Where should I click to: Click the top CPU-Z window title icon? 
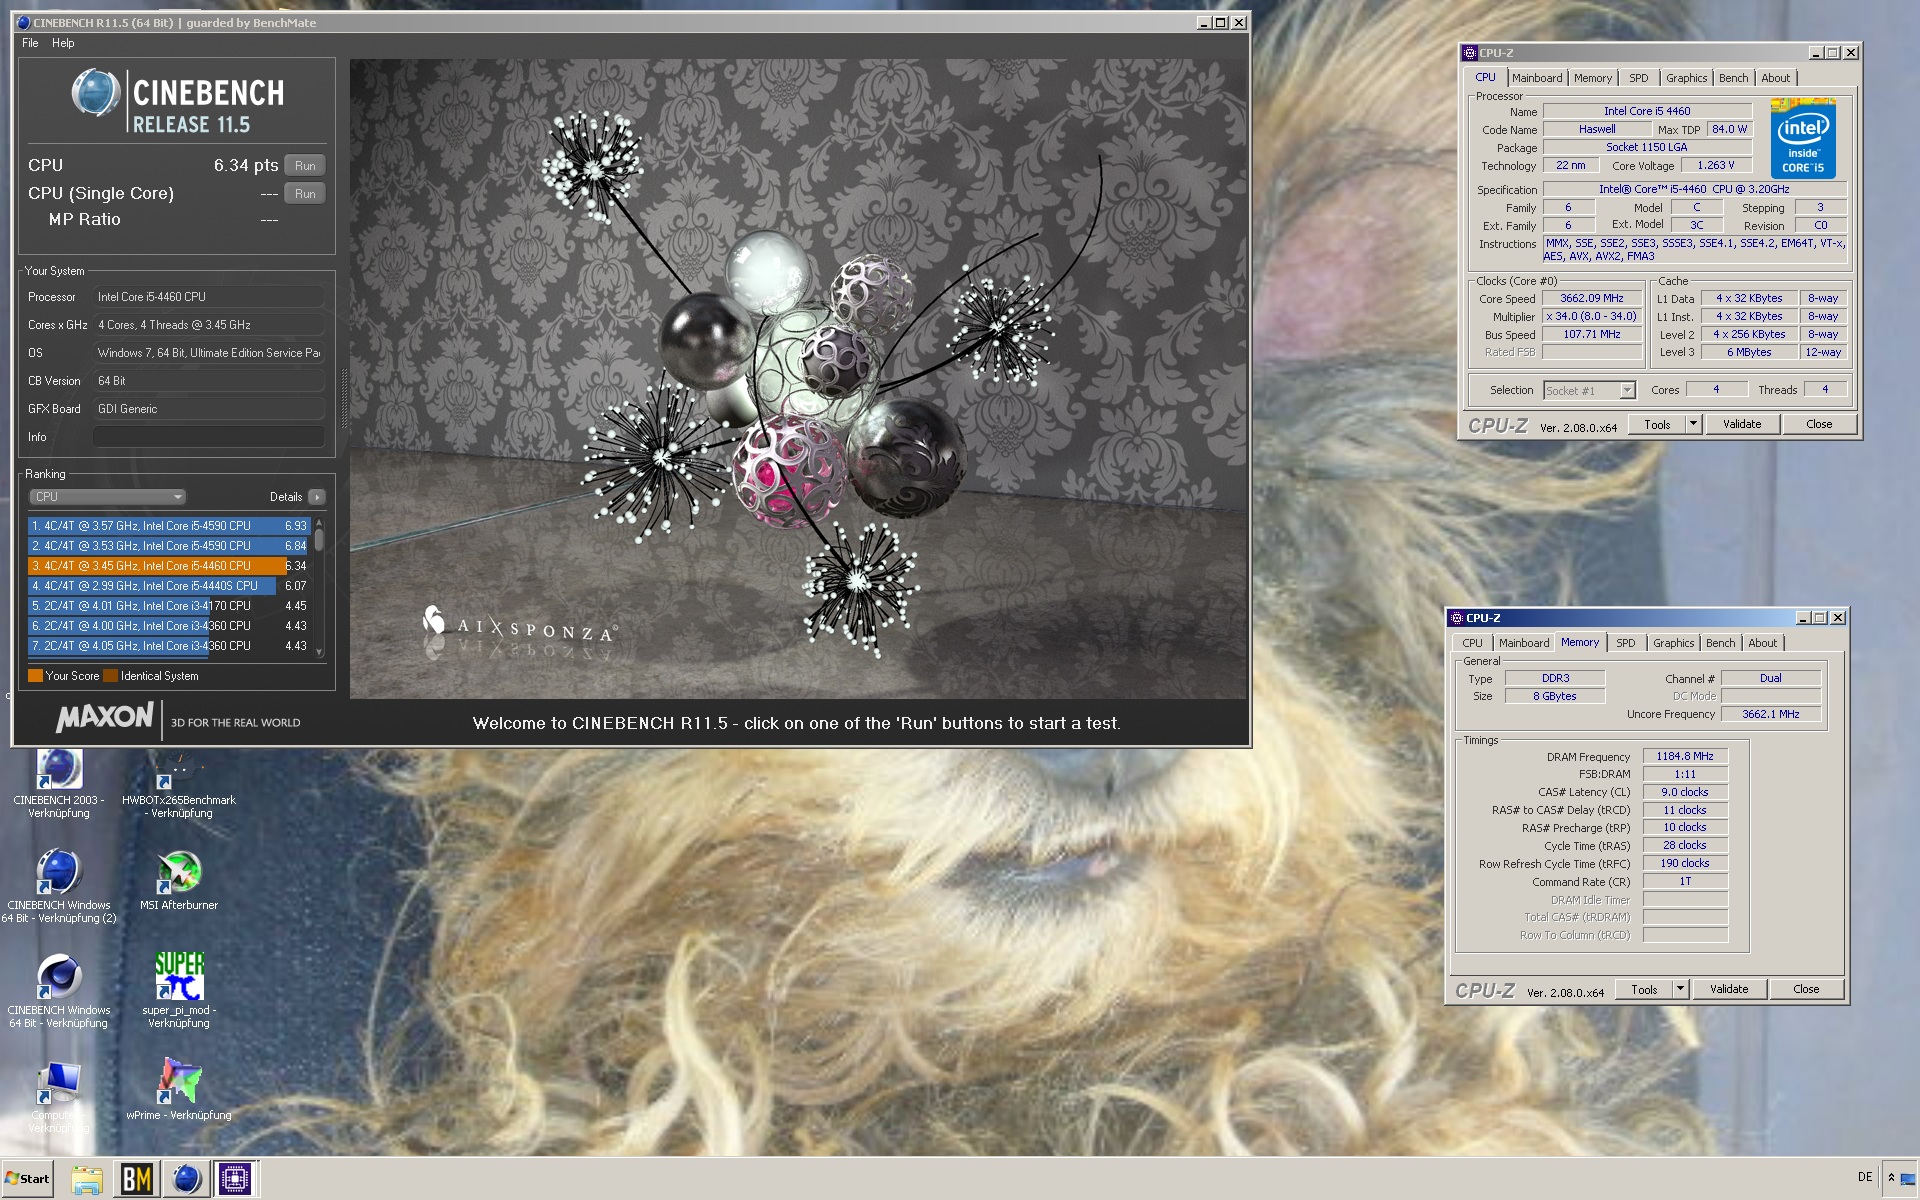pyautogui.click(x=1469, y=53)
